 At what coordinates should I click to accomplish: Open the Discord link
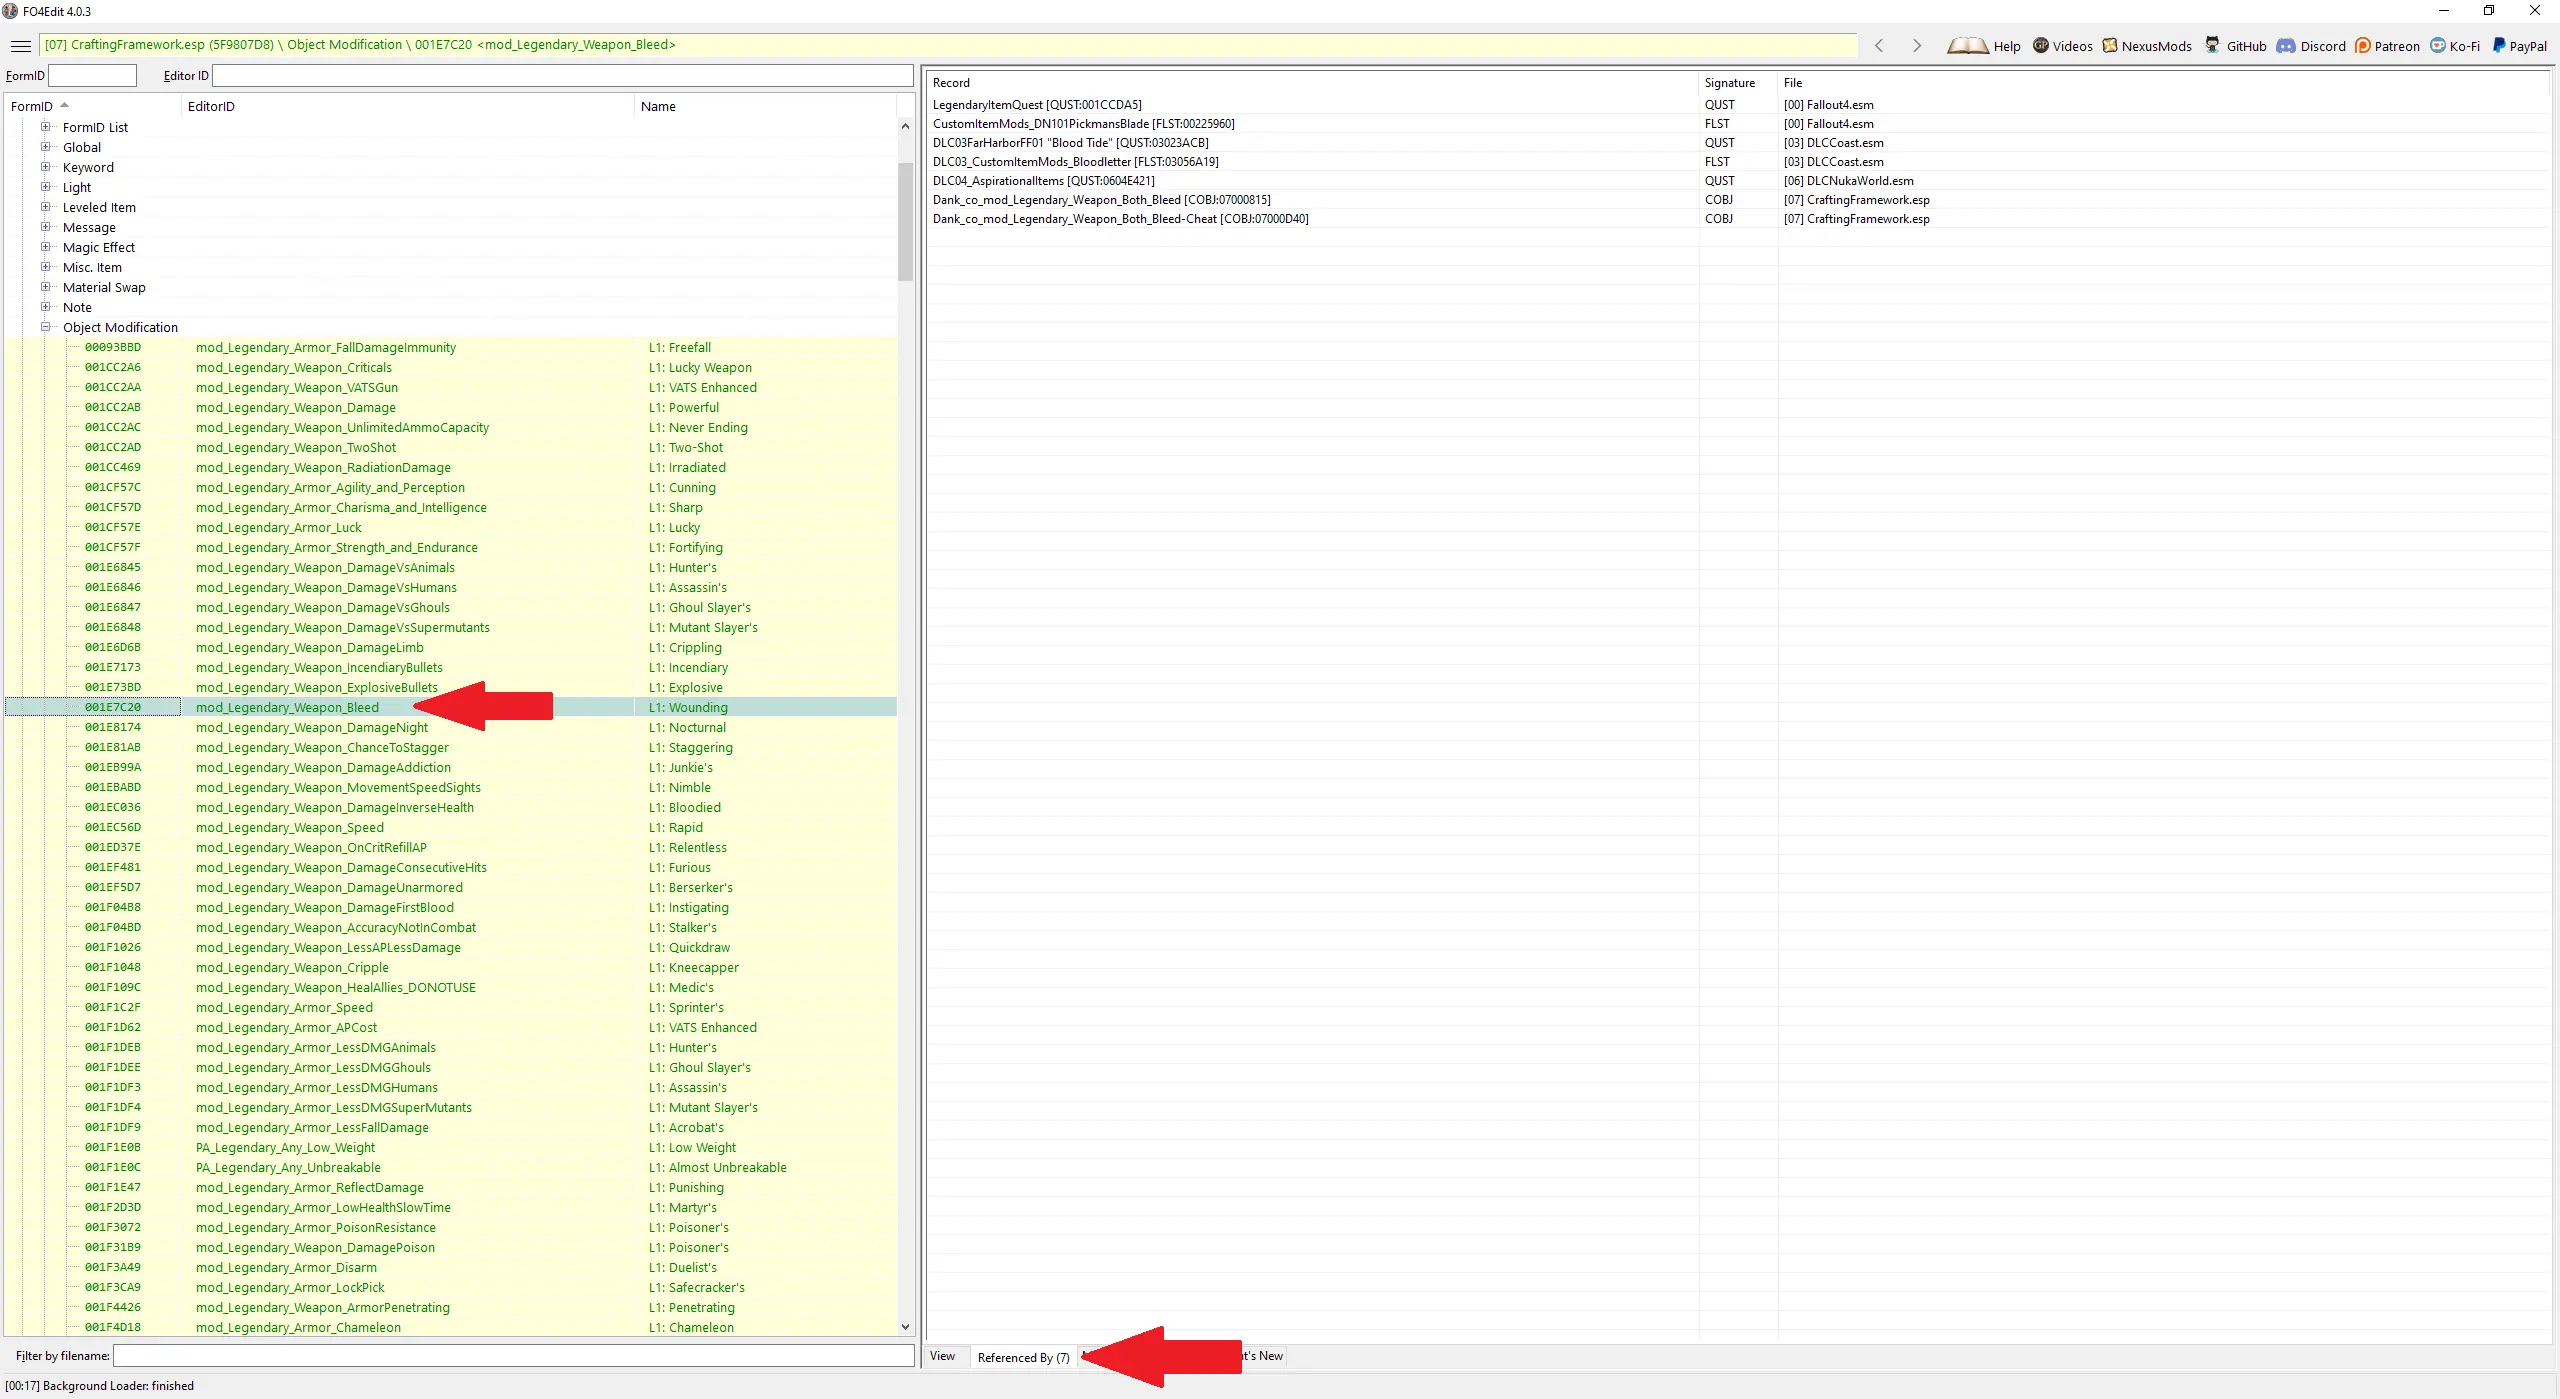pyautogui.click(x=2311, y=46)
